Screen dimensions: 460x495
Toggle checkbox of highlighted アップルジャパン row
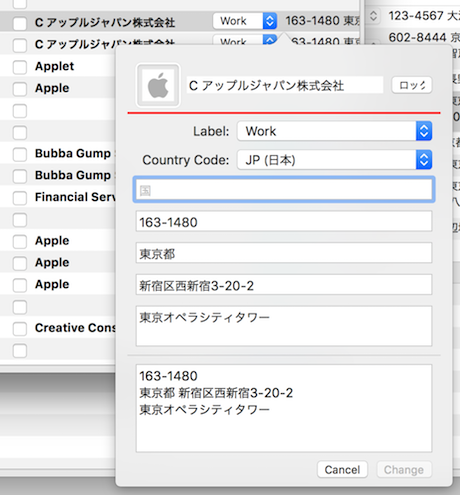[20, 23]
